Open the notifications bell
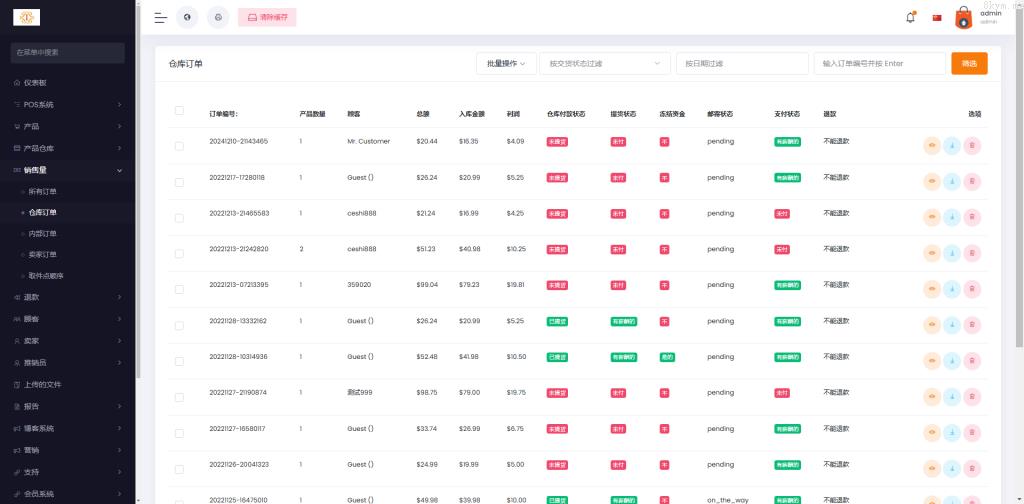The width and height of the screenshot is (1024, 504). click(910, 17)
